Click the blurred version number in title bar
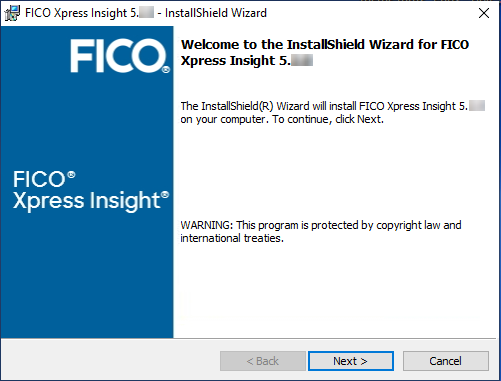This screenshot has width=501, height=381. [146, 13]
